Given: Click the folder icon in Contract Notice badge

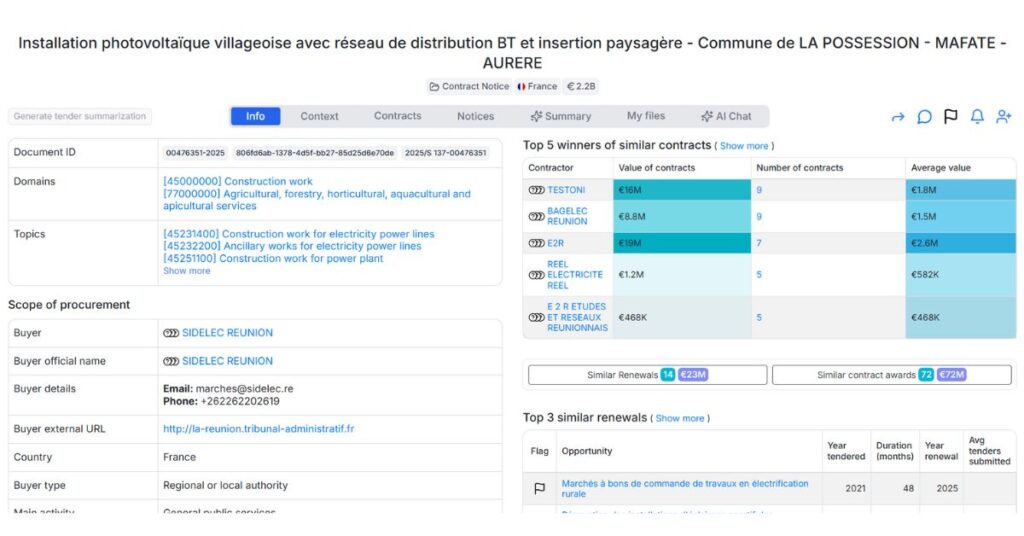Looking at the screenshot, I should pyautogui.click(x=434, y=87).
